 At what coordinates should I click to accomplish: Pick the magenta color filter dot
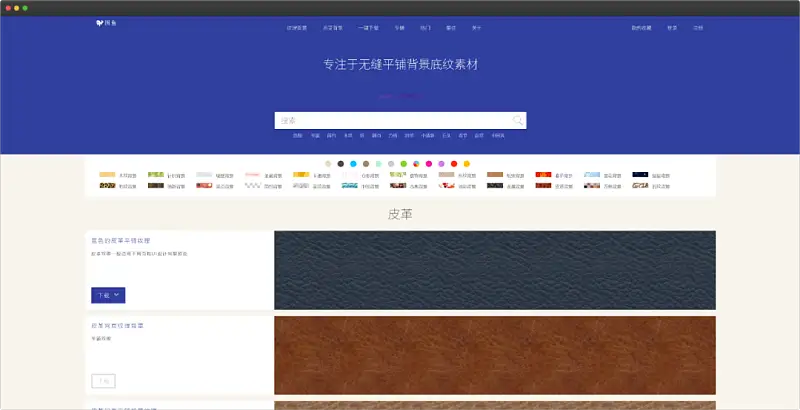(429, 164)
